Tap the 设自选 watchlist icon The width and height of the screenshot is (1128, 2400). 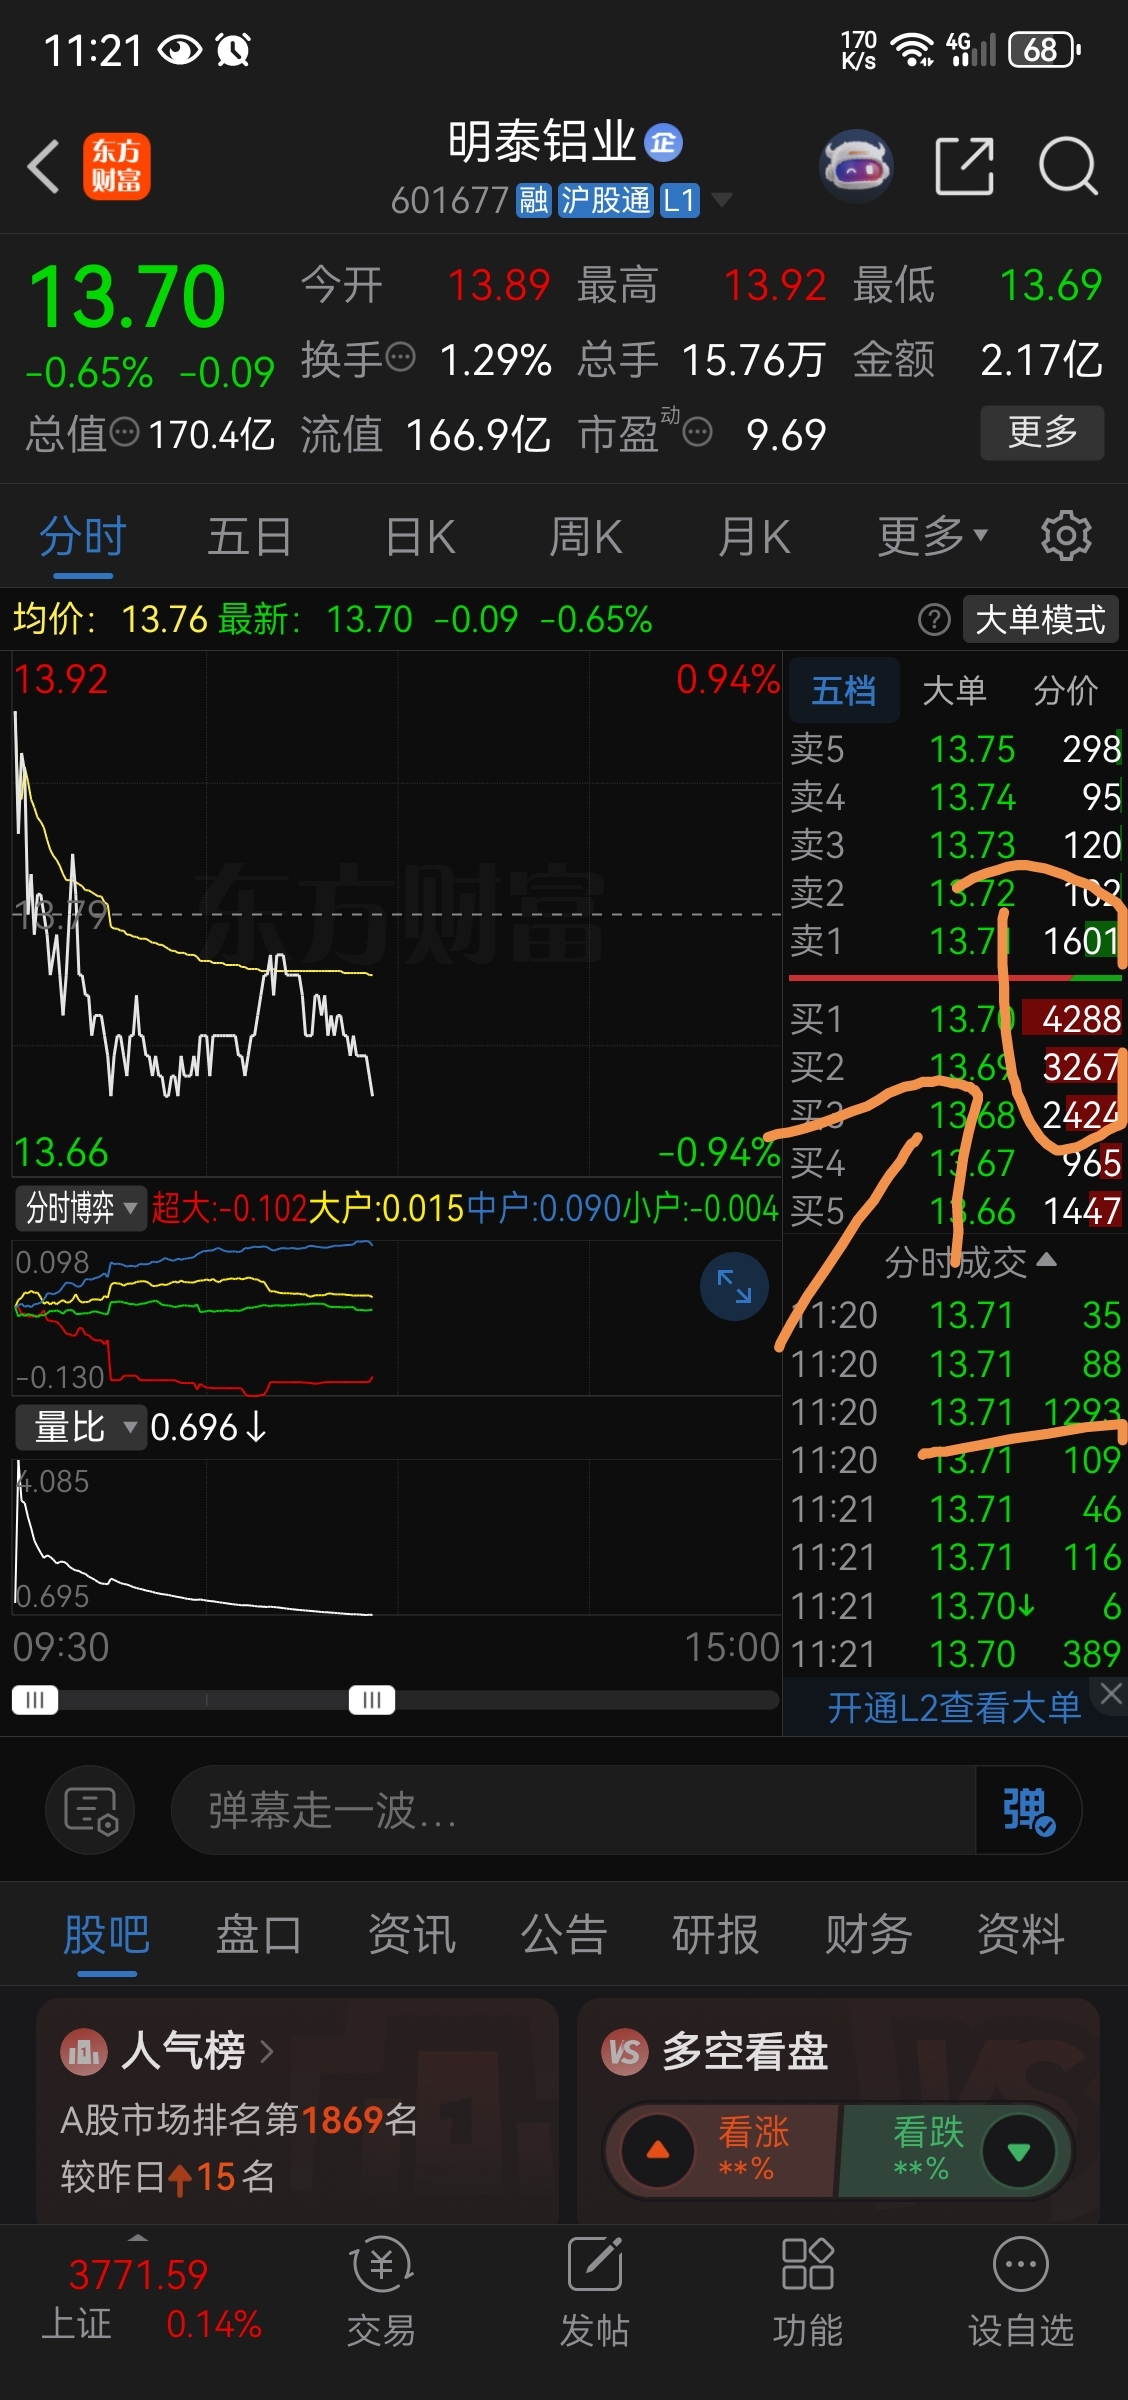(1021, 2292)
